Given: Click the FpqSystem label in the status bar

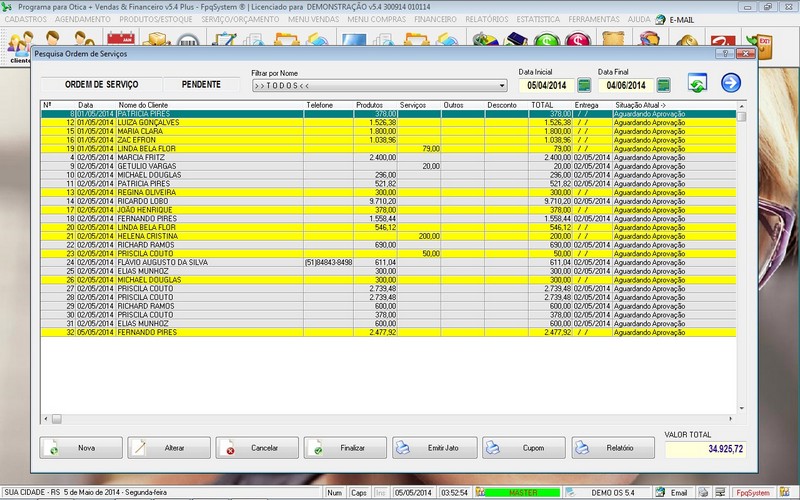Looking at the screenshot, I should [753, 492].
